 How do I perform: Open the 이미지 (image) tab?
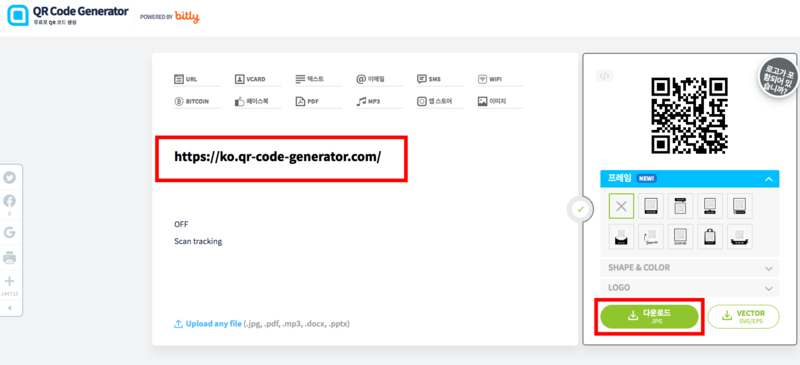[500, 102]
